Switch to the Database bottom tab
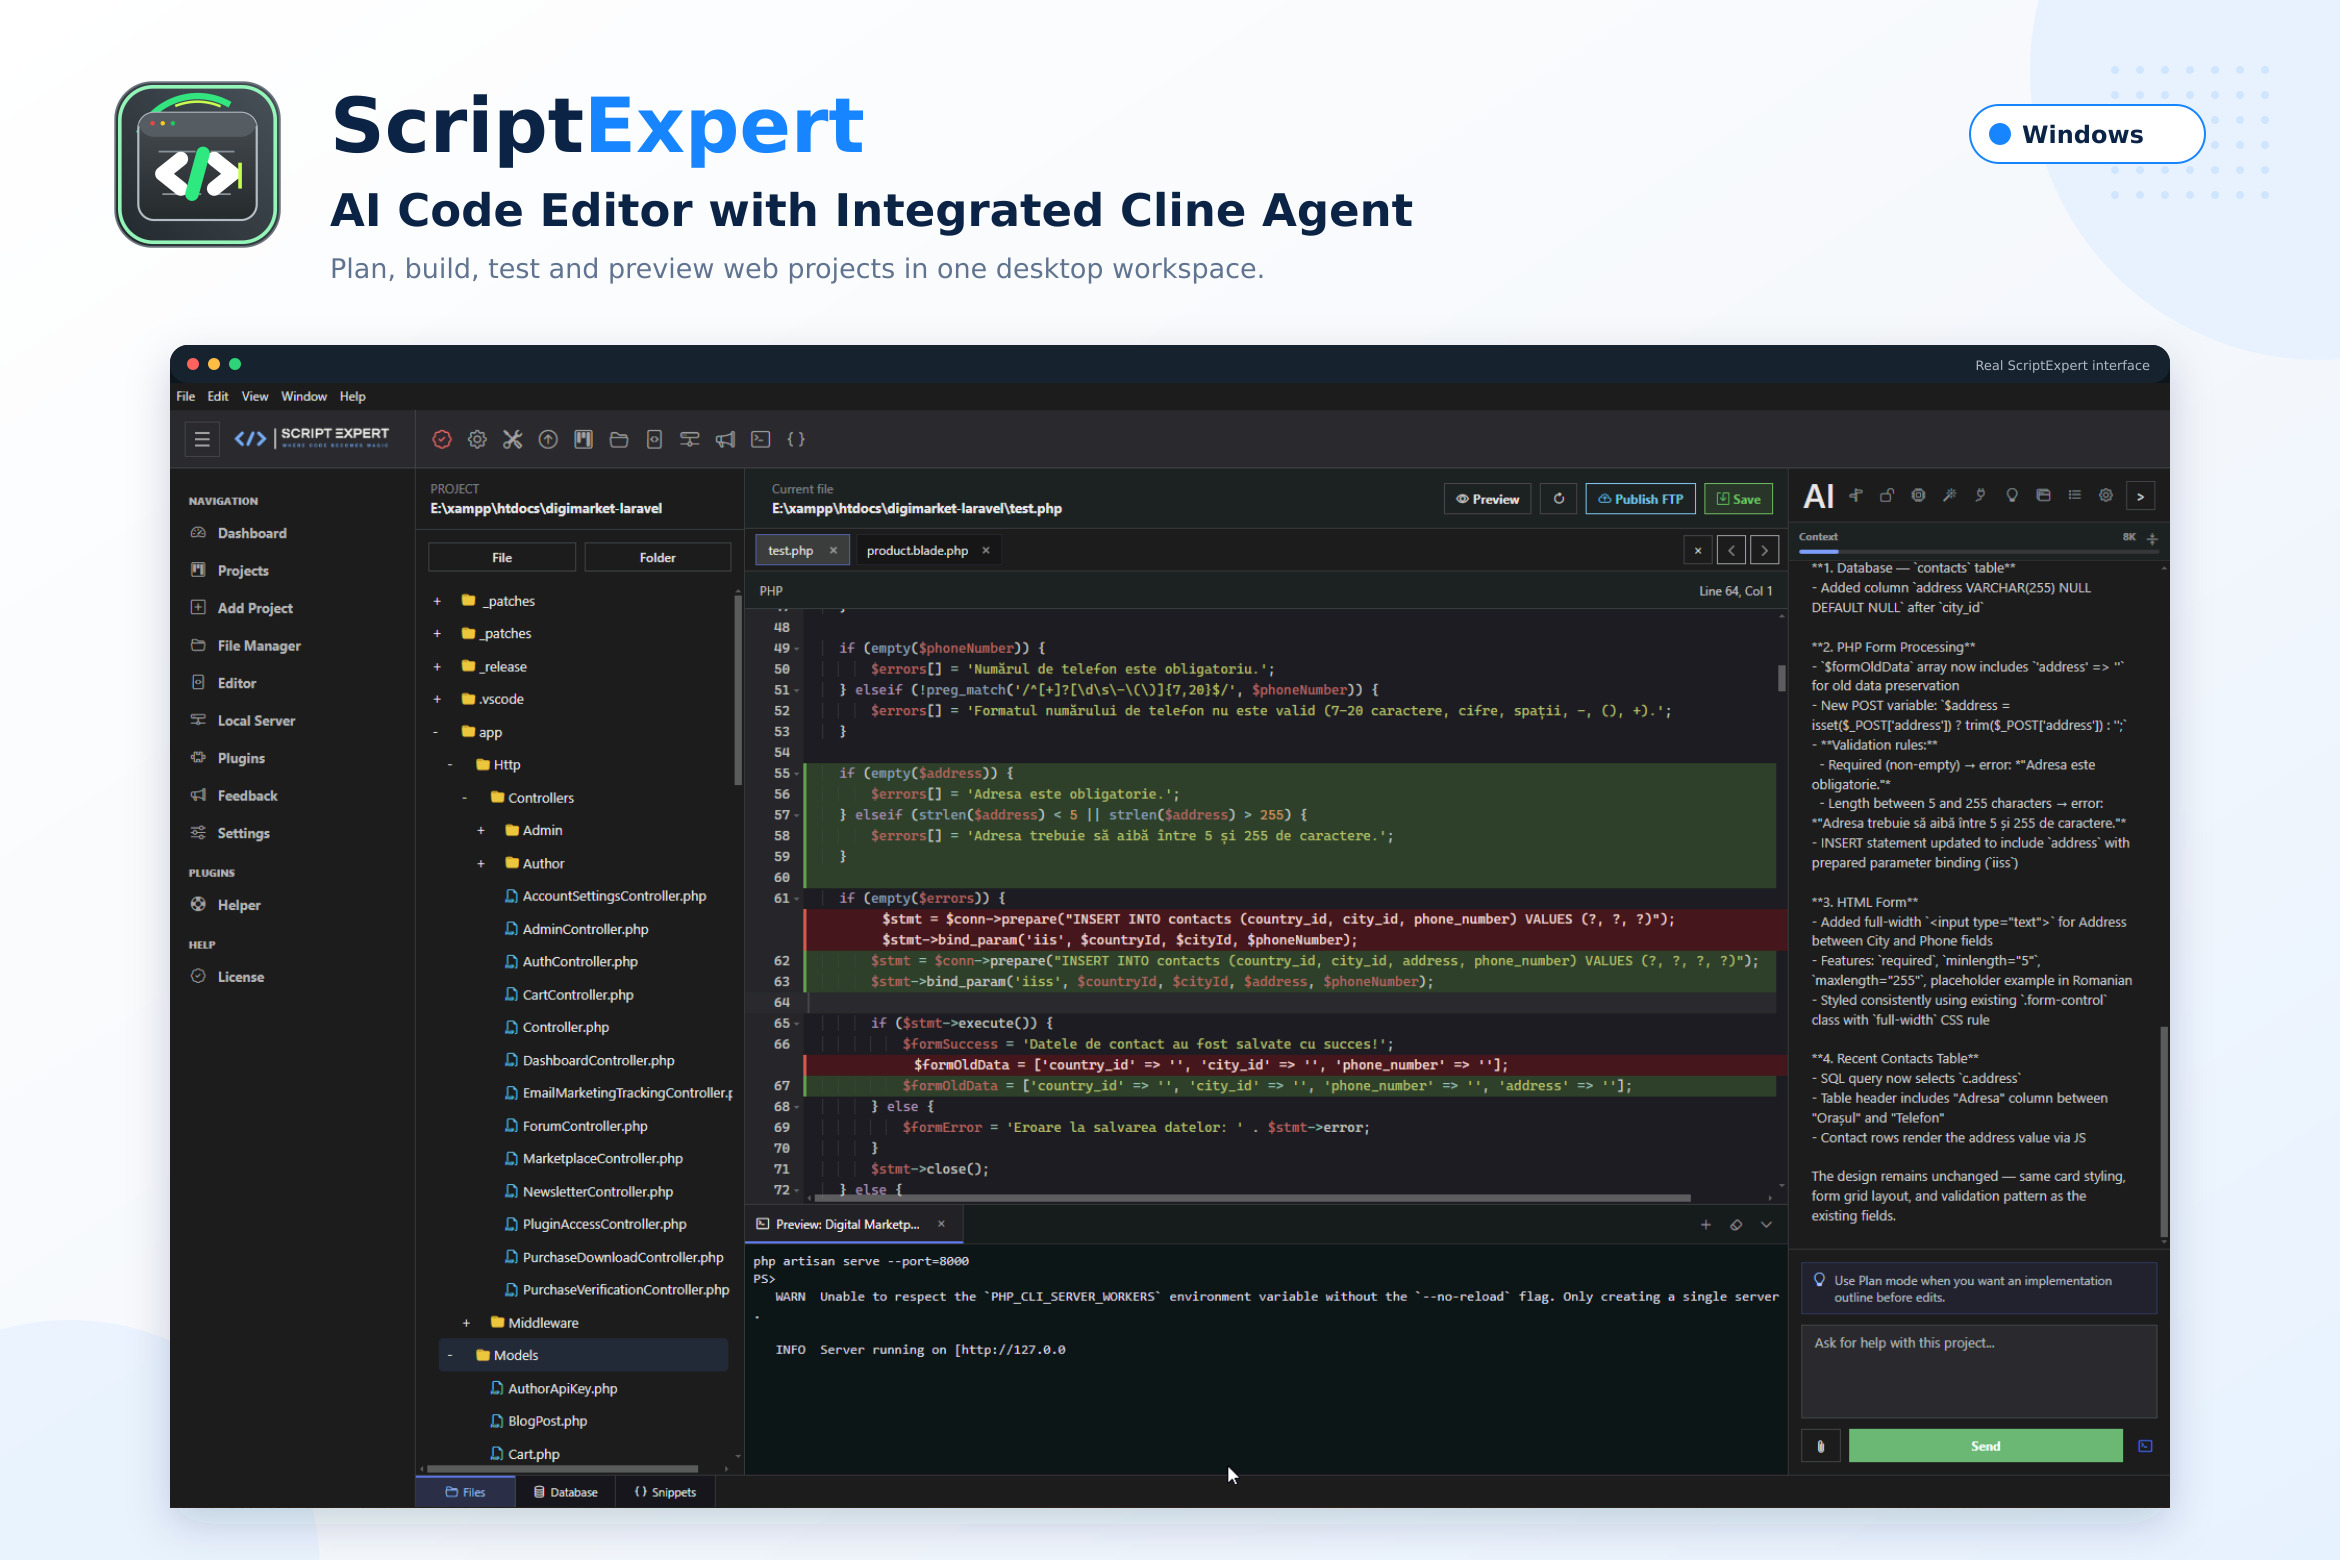The image size is (2340, 1560). pos(565,1492)
